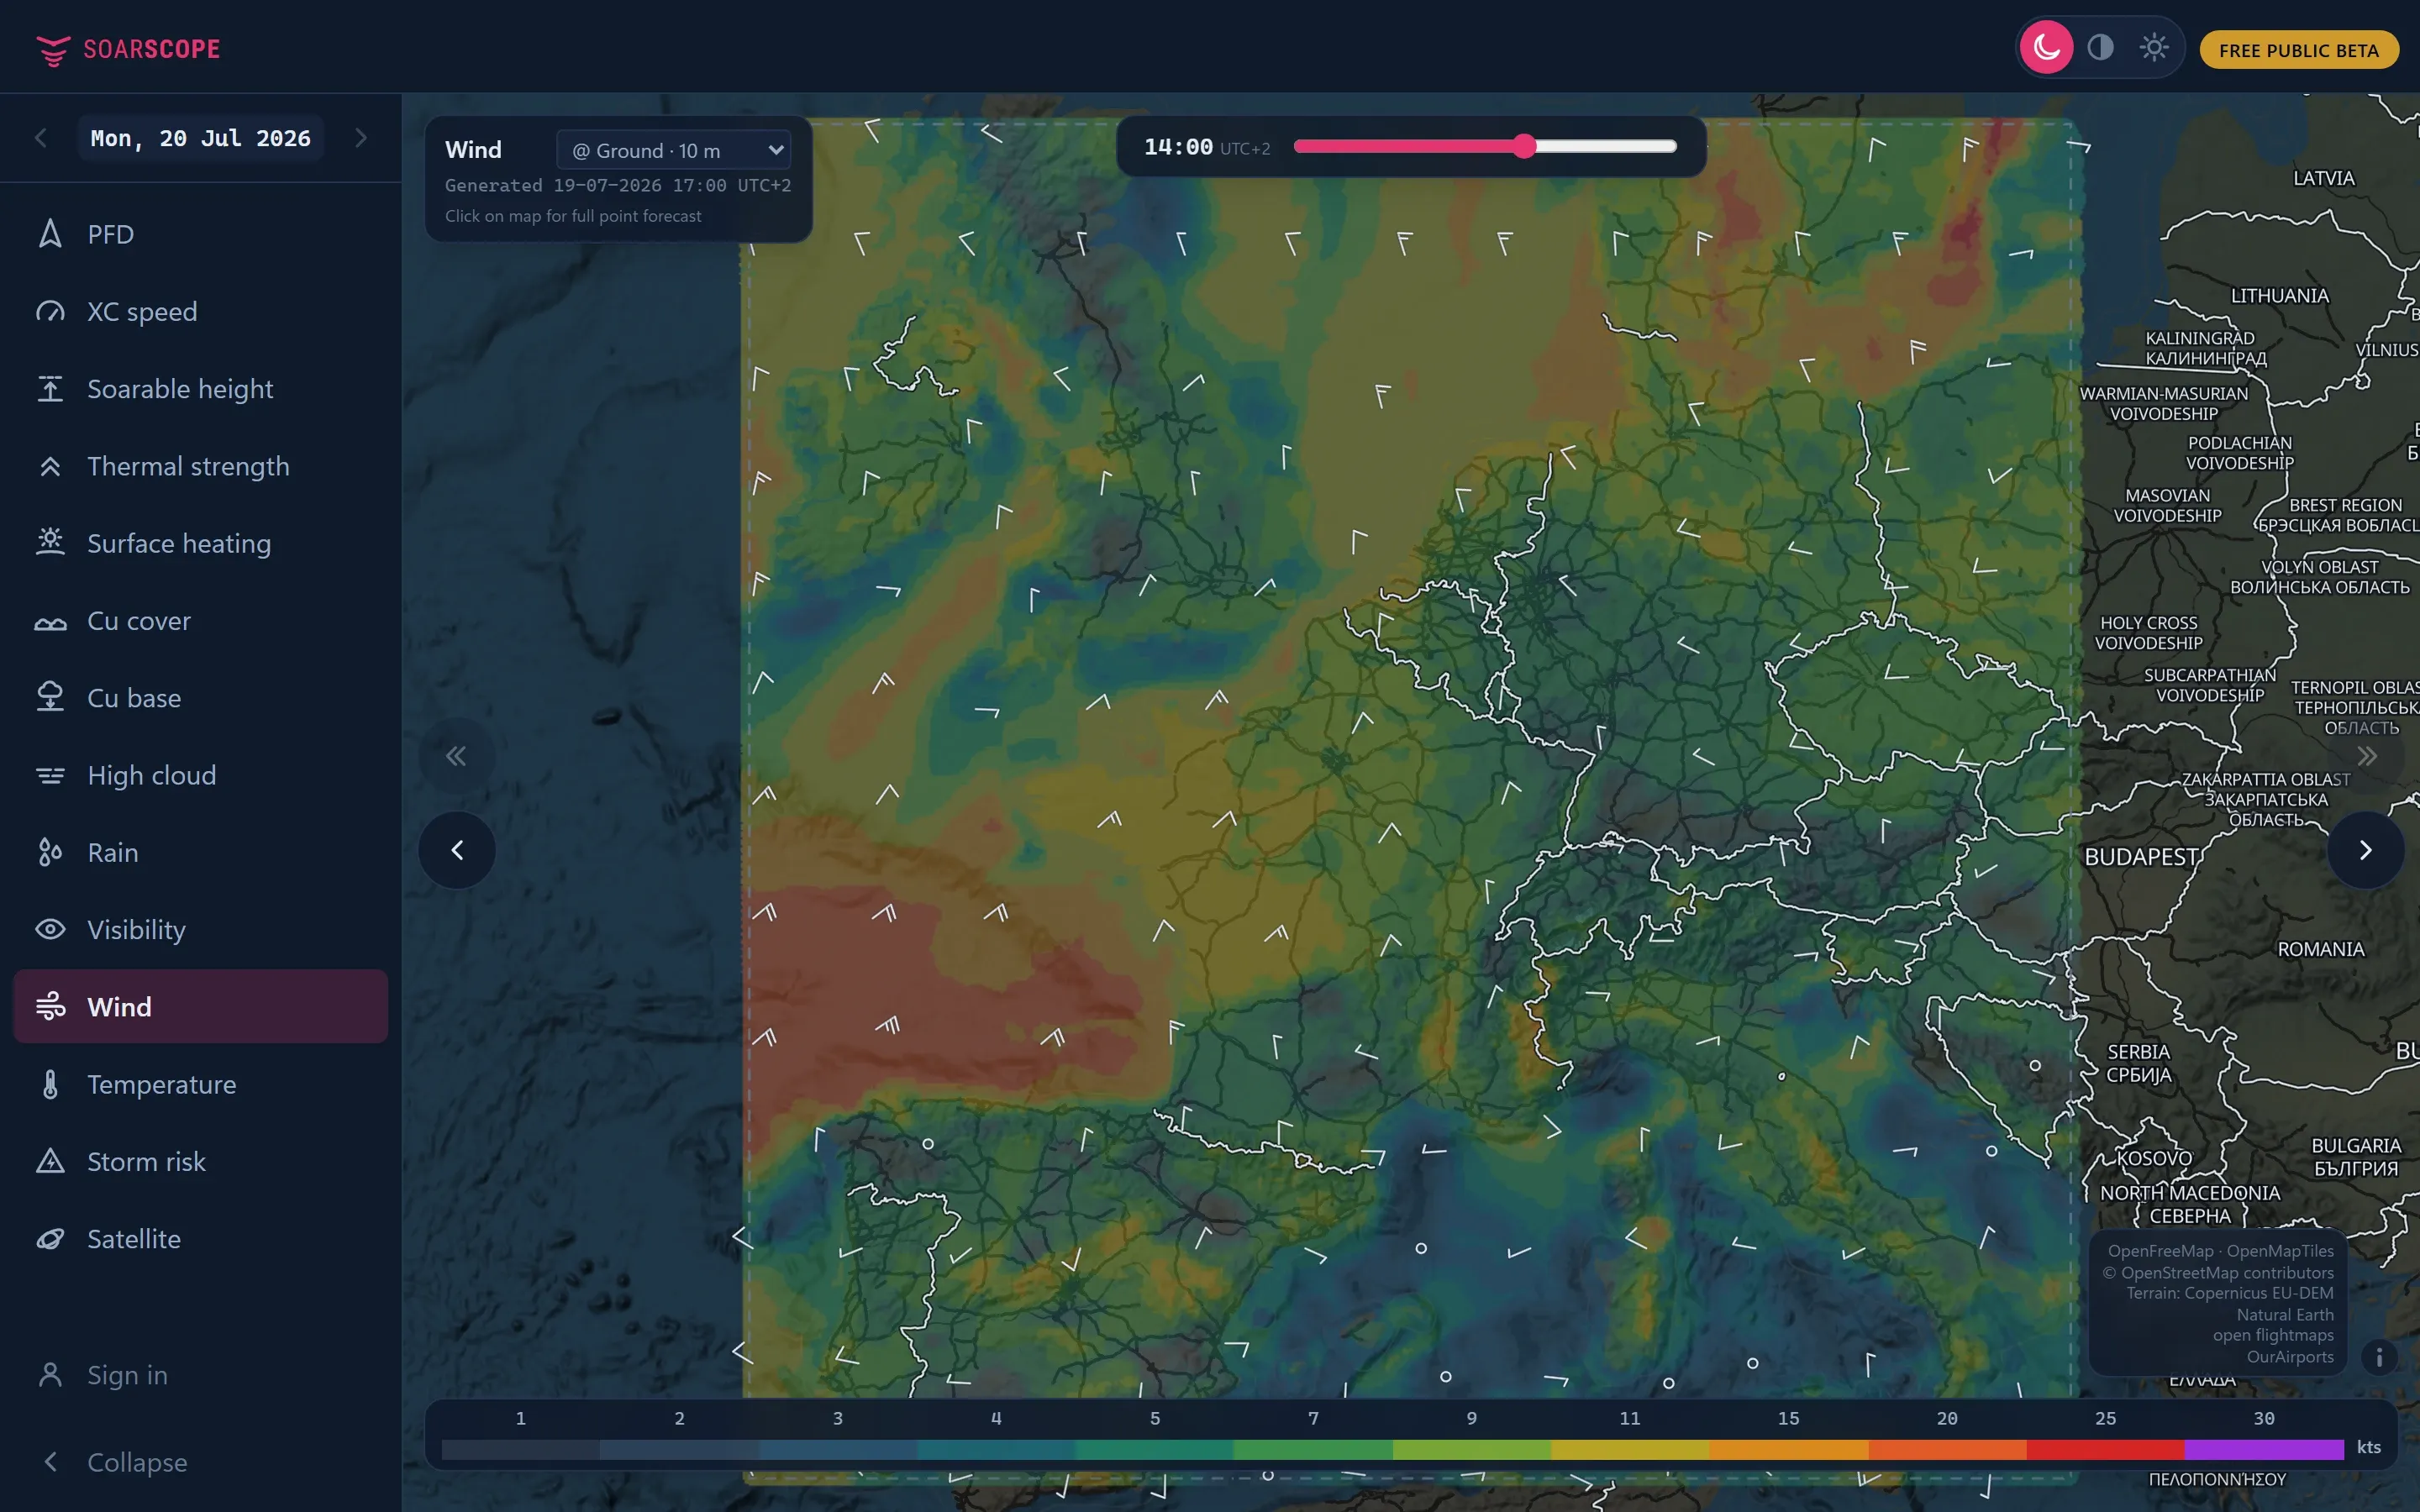Click the FREE PUBLIC BETA badge
The height and width of the screenshot is (1512, 2420).
pos(2298,50)
